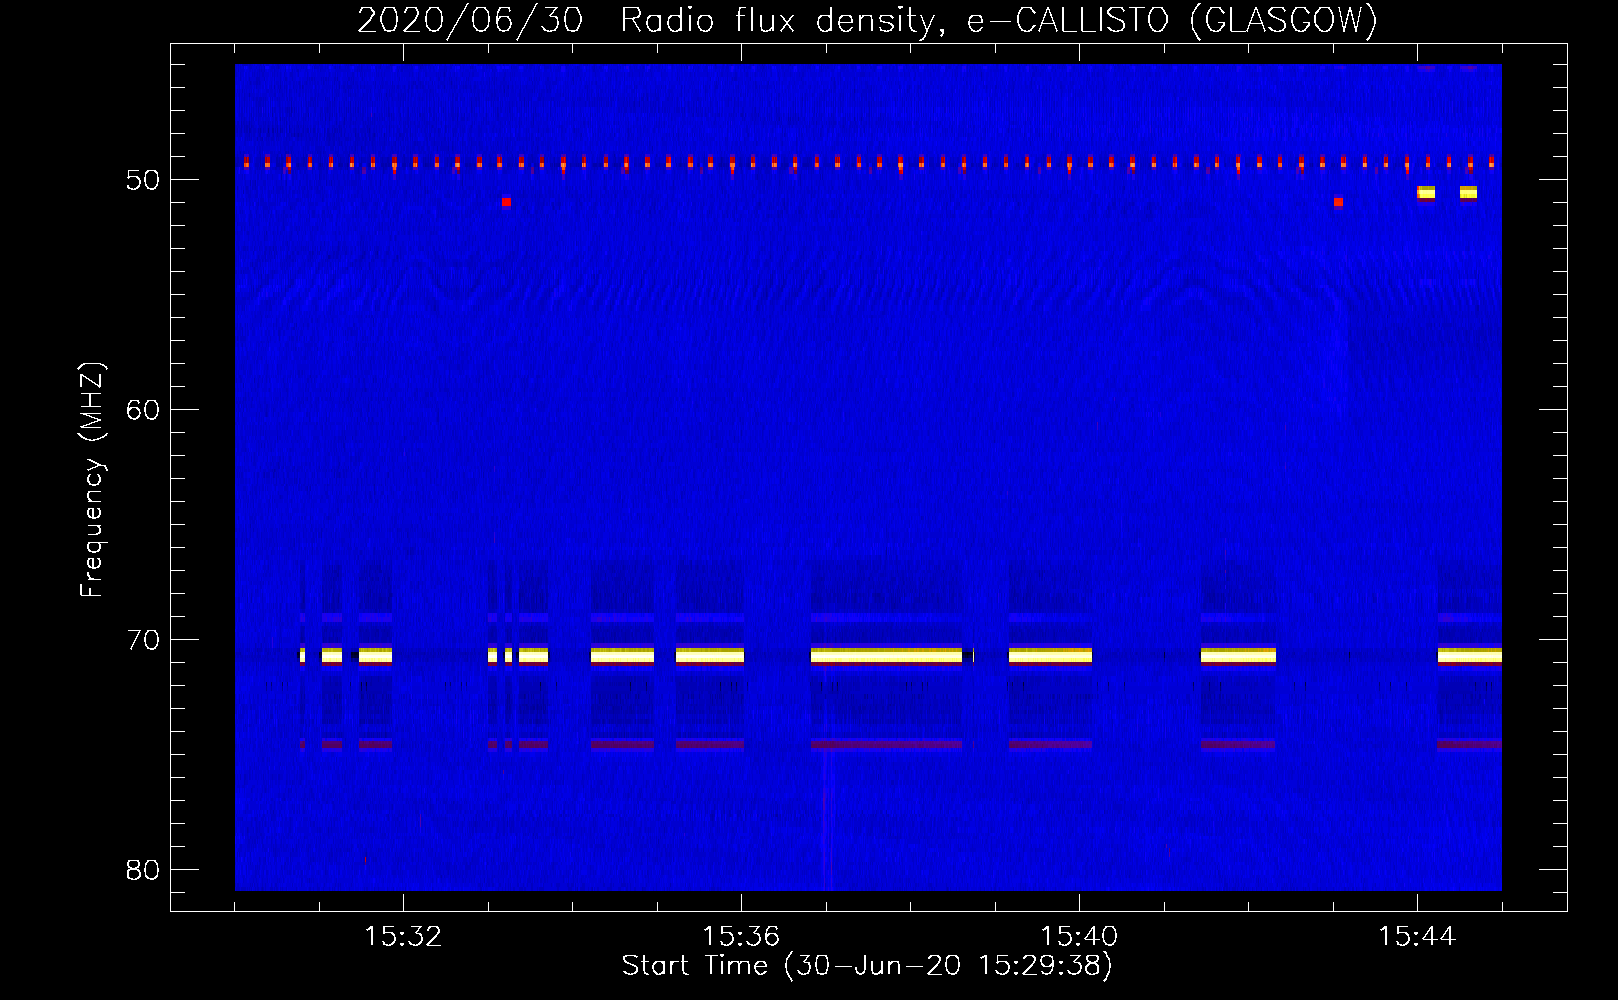This screenshot has height=1000, width=1618.
Task: Click the isolated red dot near 15:43
Action: (x=1338, y=202)
